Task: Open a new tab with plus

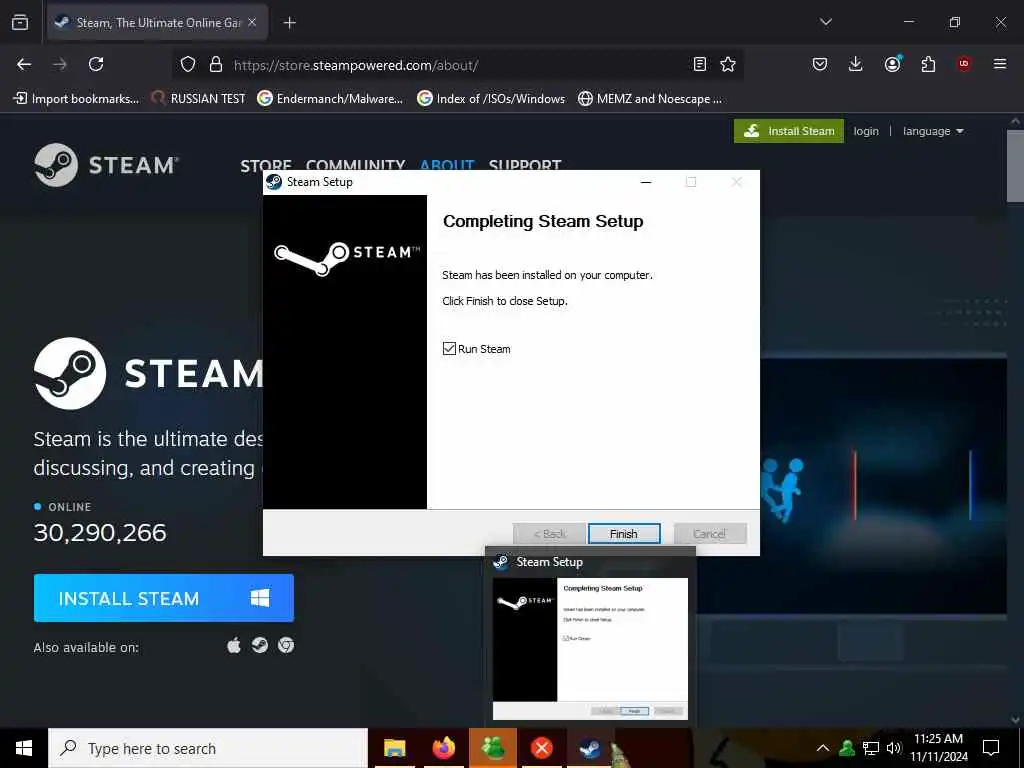Action: pyautogui.click(x=289, y=23)
